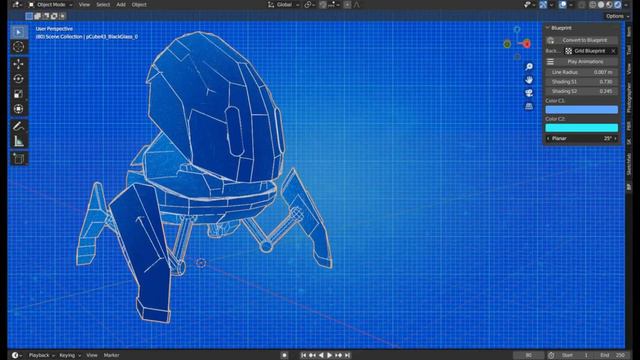Select the Add Cube tool

(x=18, y=158)
